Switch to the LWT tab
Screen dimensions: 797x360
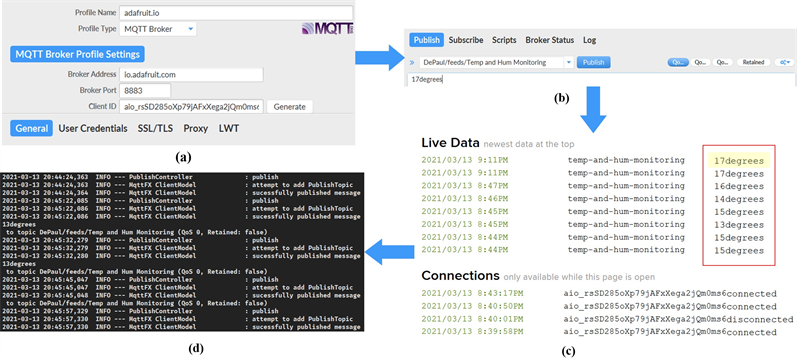229,129
